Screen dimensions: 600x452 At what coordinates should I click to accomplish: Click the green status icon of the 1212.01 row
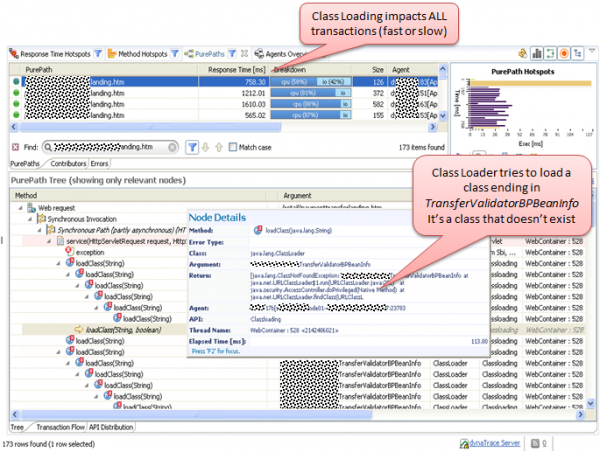pyautogui.click(x=16, y=93)
